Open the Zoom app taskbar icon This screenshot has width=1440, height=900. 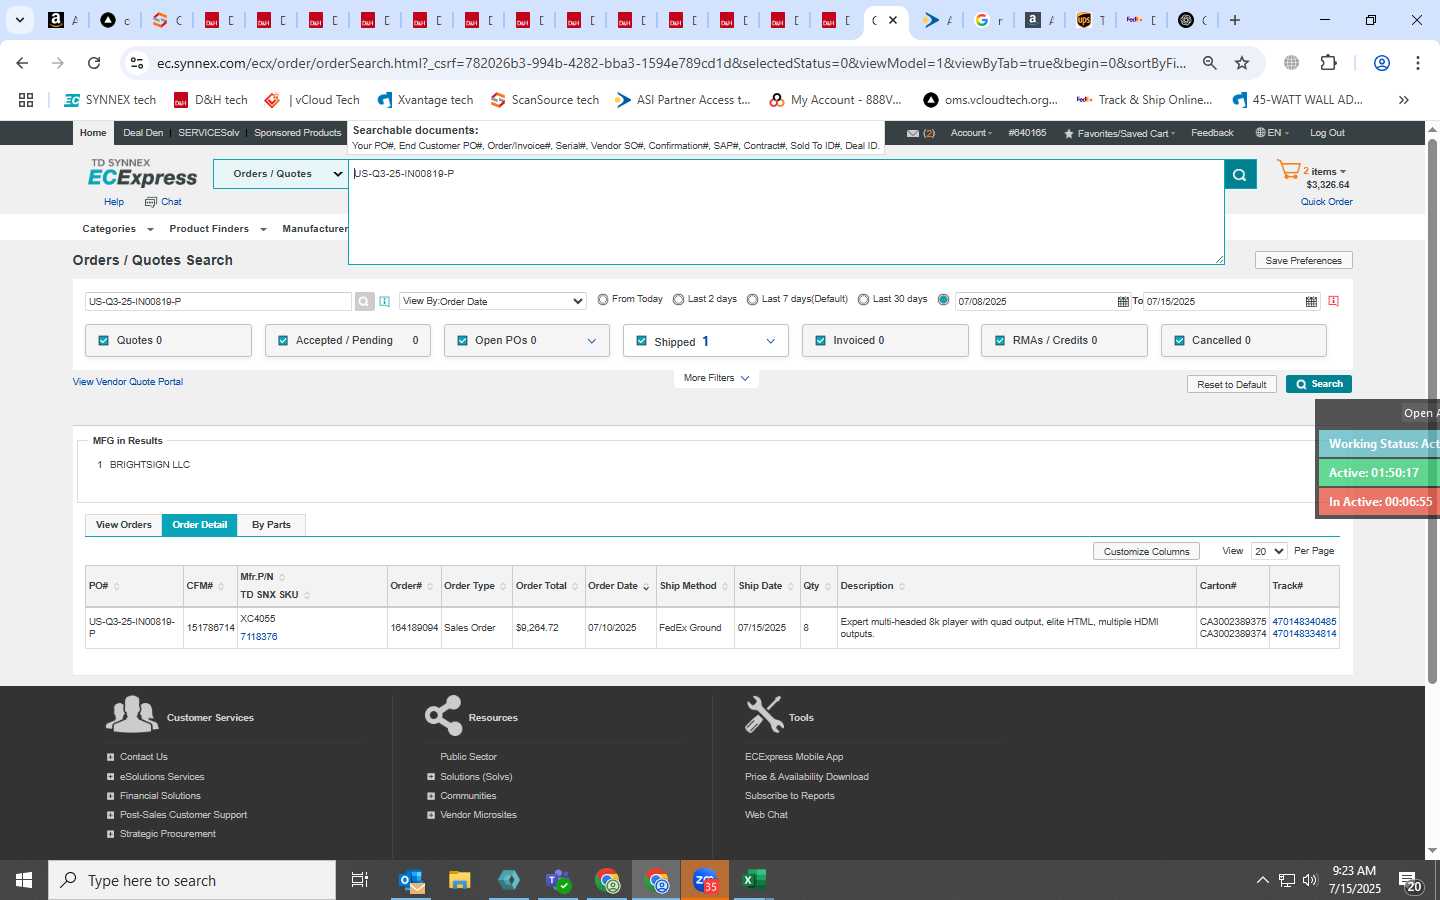click(x=705, y=880)
